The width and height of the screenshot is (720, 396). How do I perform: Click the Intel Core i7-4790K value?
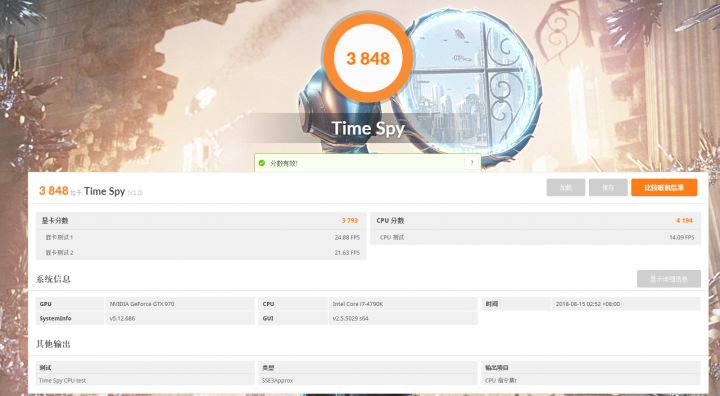(x=357, y=304)
